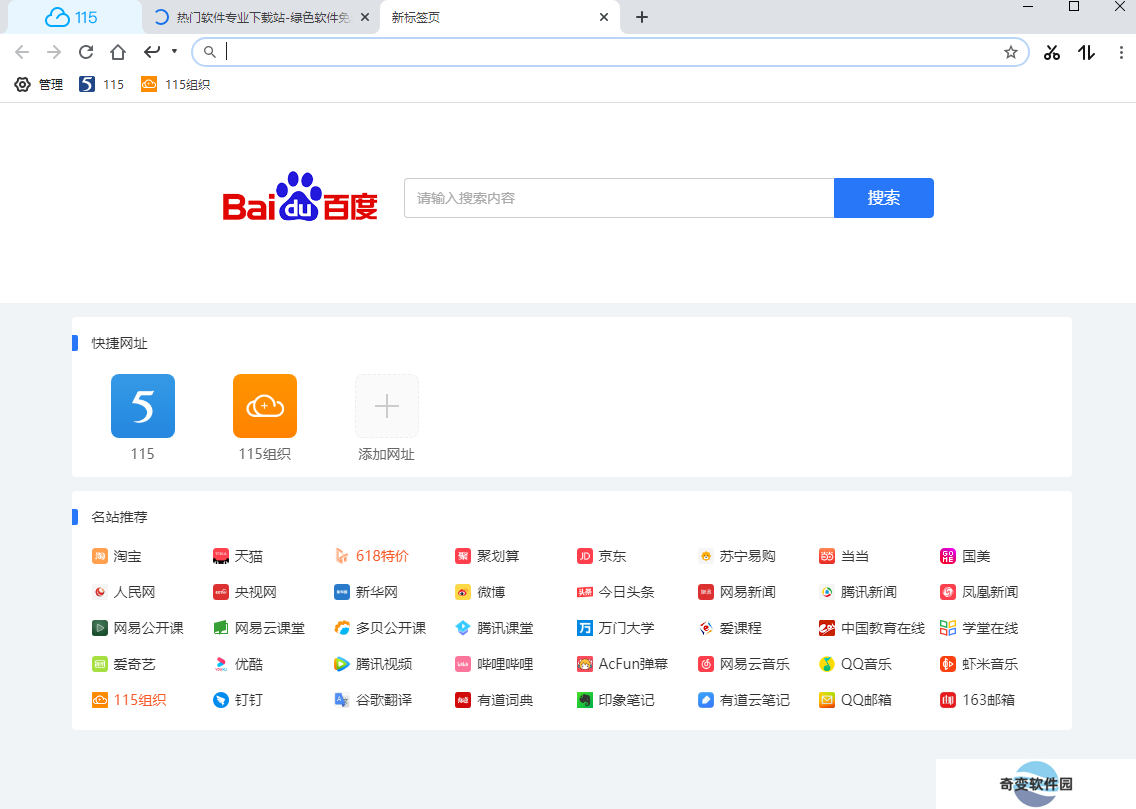1136x809 pixels.
Task: Expand the dropdown beside the undo arrow
Action: [x=174, y=51]
